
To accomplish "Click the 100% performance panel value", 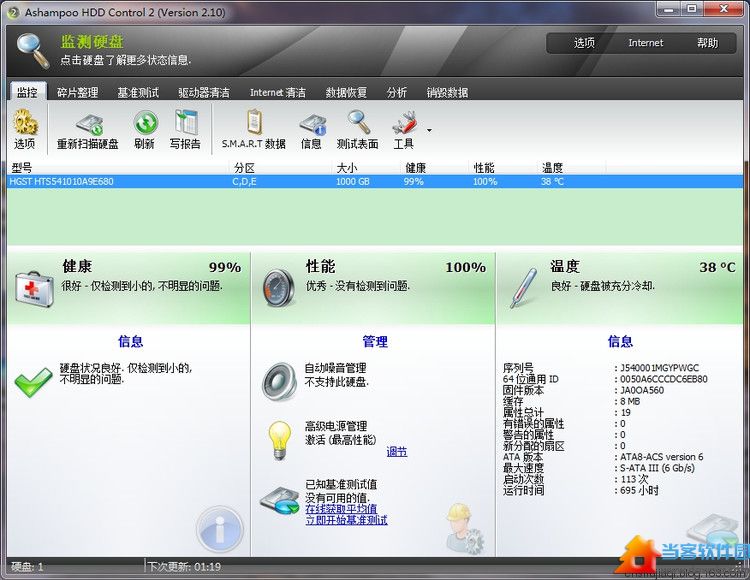I will (465, 267).
